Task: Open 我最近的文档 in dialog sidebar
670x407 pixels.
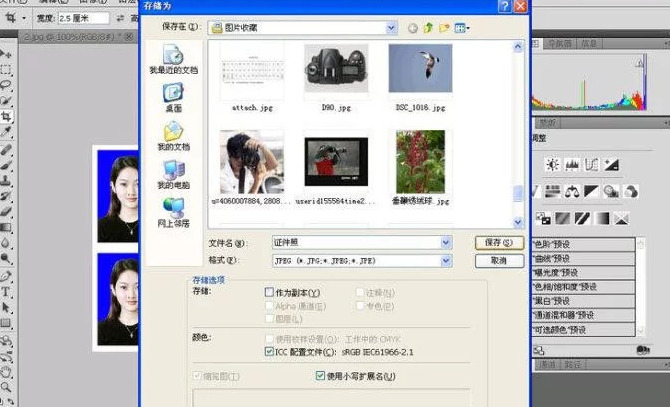Action: (x=173, y=60)
